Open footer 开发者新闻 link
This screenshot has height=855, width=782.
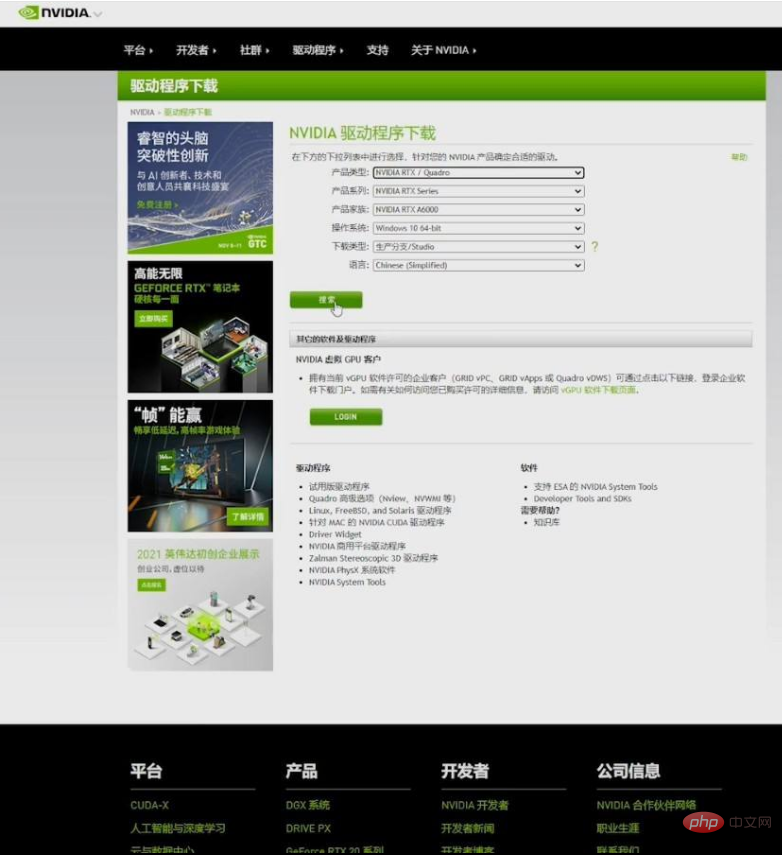coord(467,828)
